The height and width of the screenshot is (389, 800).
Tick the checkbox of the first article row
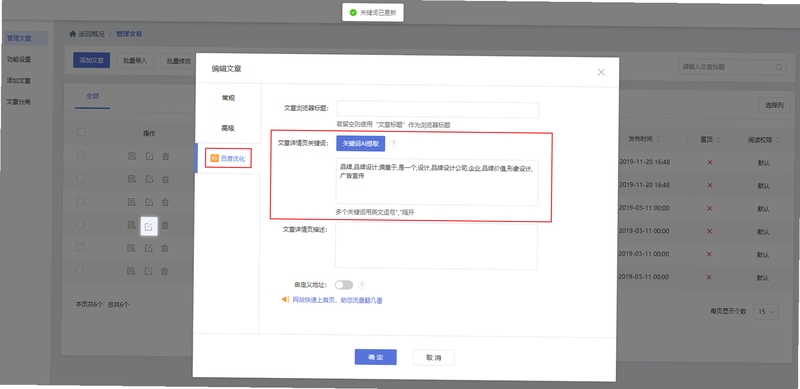81,155
